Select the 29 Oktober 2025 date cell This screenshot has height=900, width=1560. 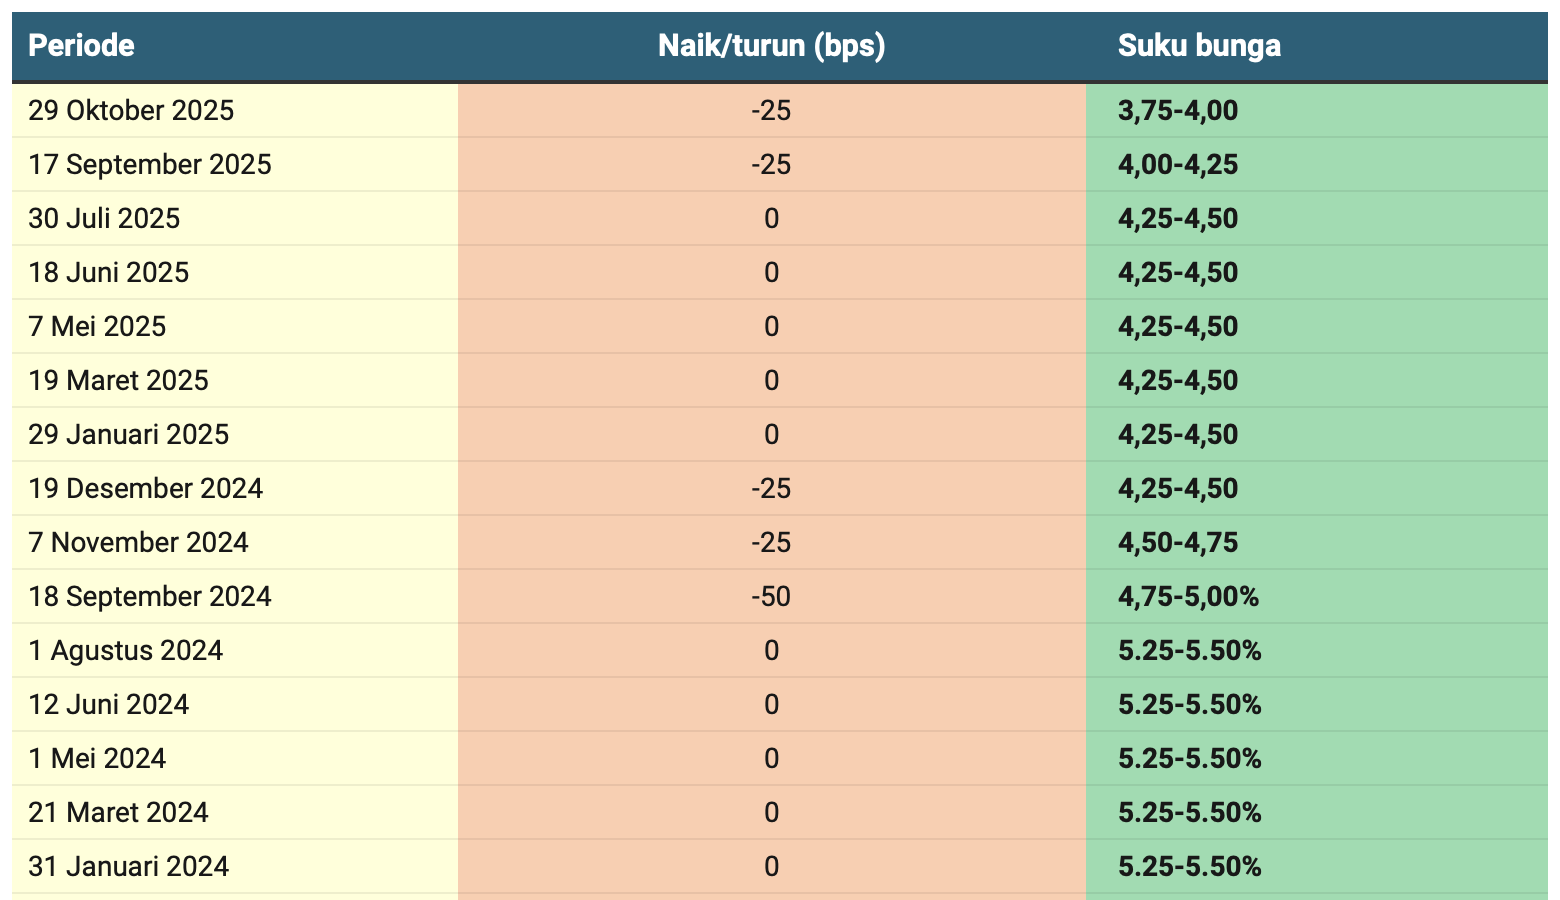point(131,110)
